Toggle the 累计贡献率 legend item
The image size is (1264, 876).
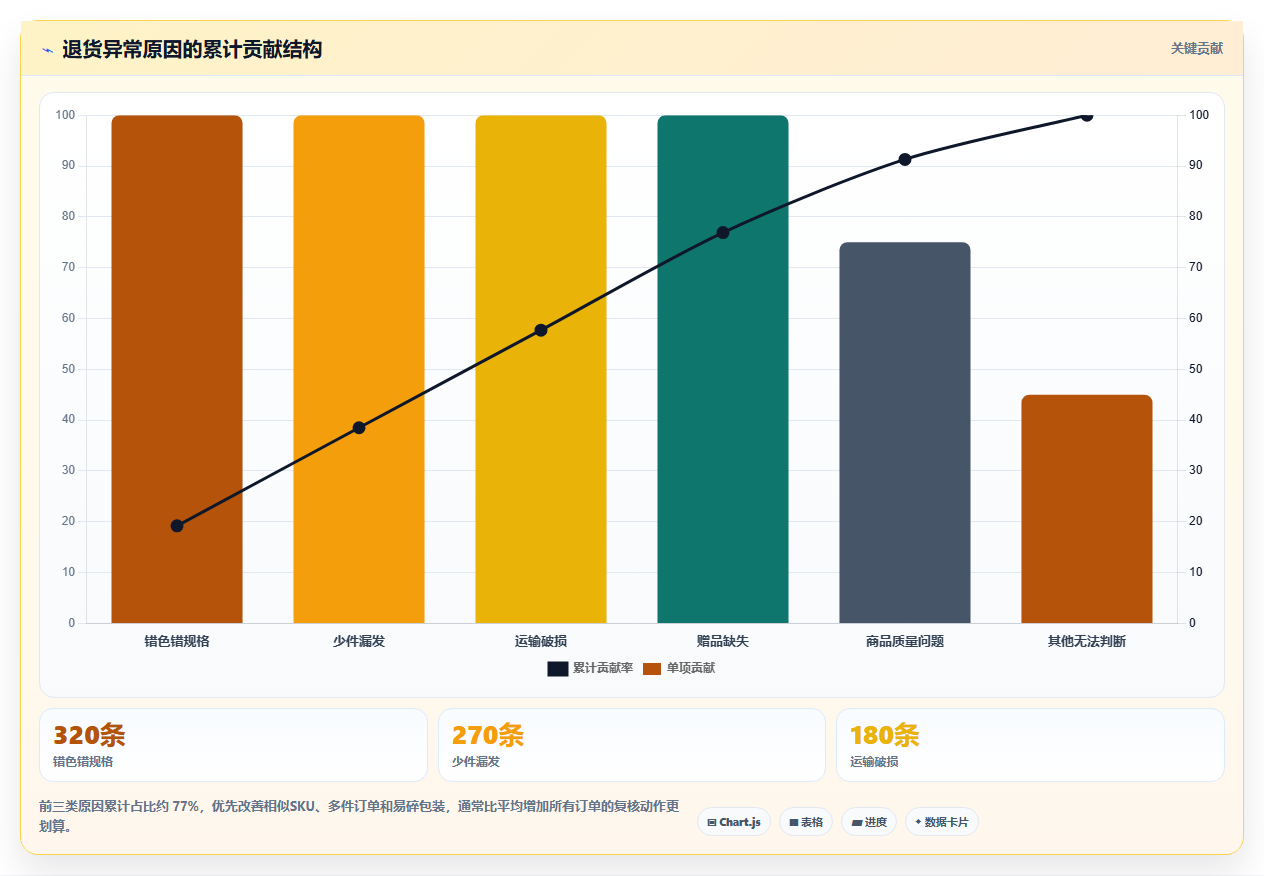pos(590,668)
